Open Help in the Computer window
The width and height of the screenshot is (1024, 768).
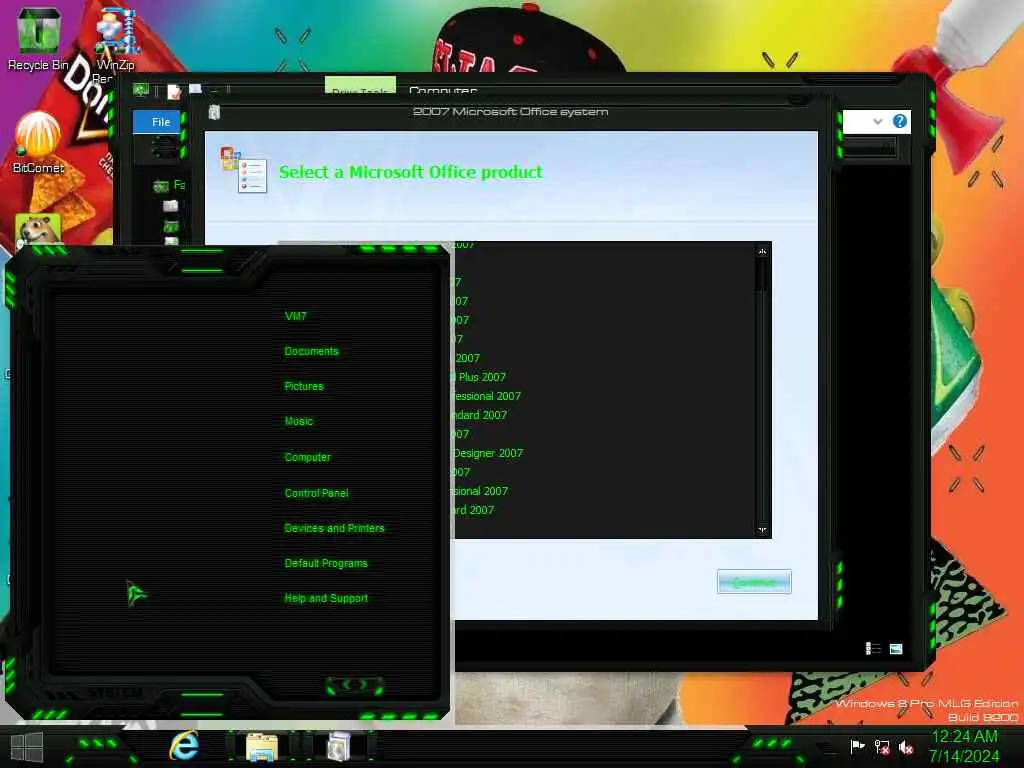click(900, 121)
